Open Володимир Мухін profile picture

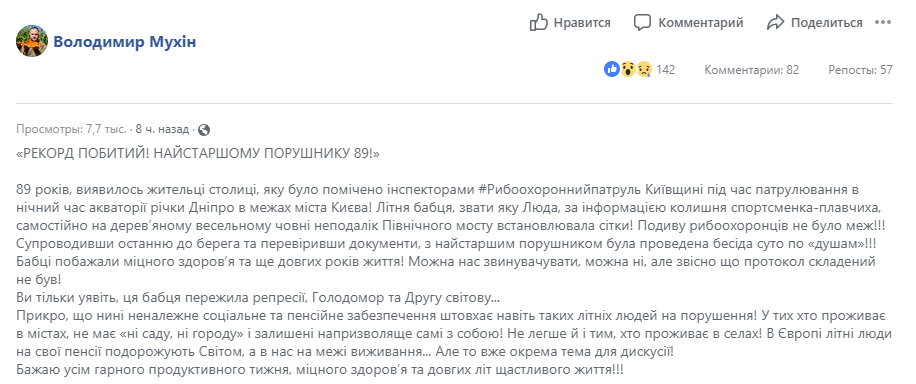(32, 41)
